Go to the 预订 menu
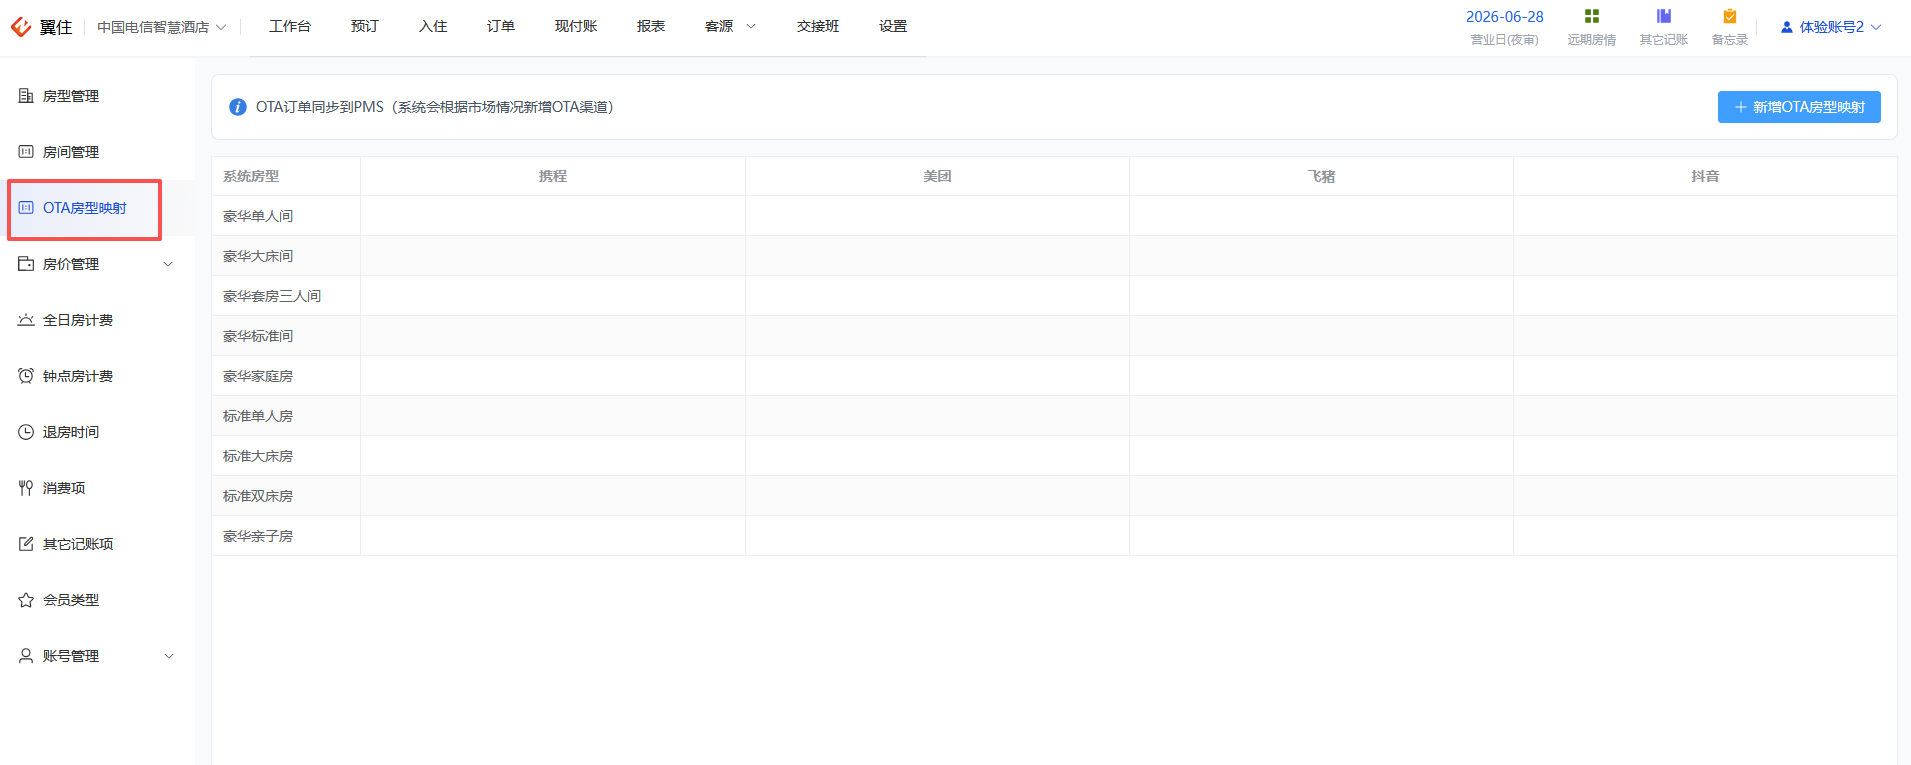 pos(365,26)
